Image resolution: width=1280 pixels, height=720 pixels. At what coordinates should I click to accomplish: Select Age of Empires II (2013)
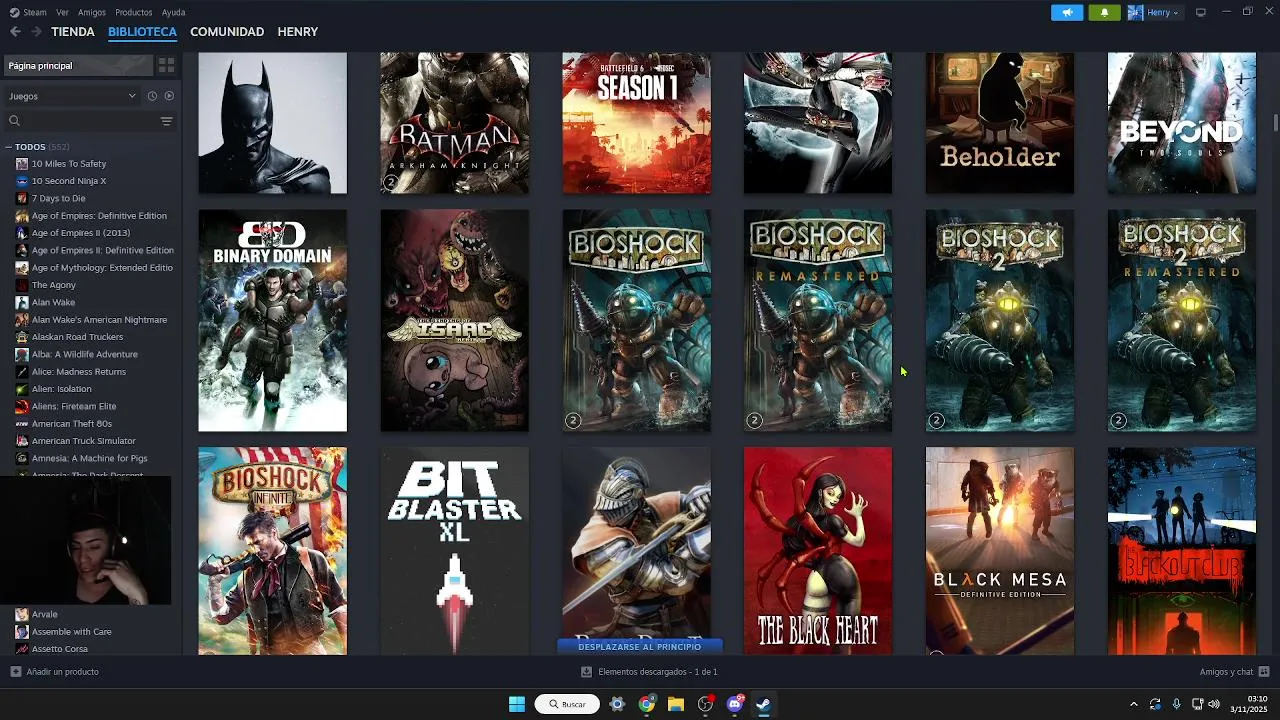[81, 233]
